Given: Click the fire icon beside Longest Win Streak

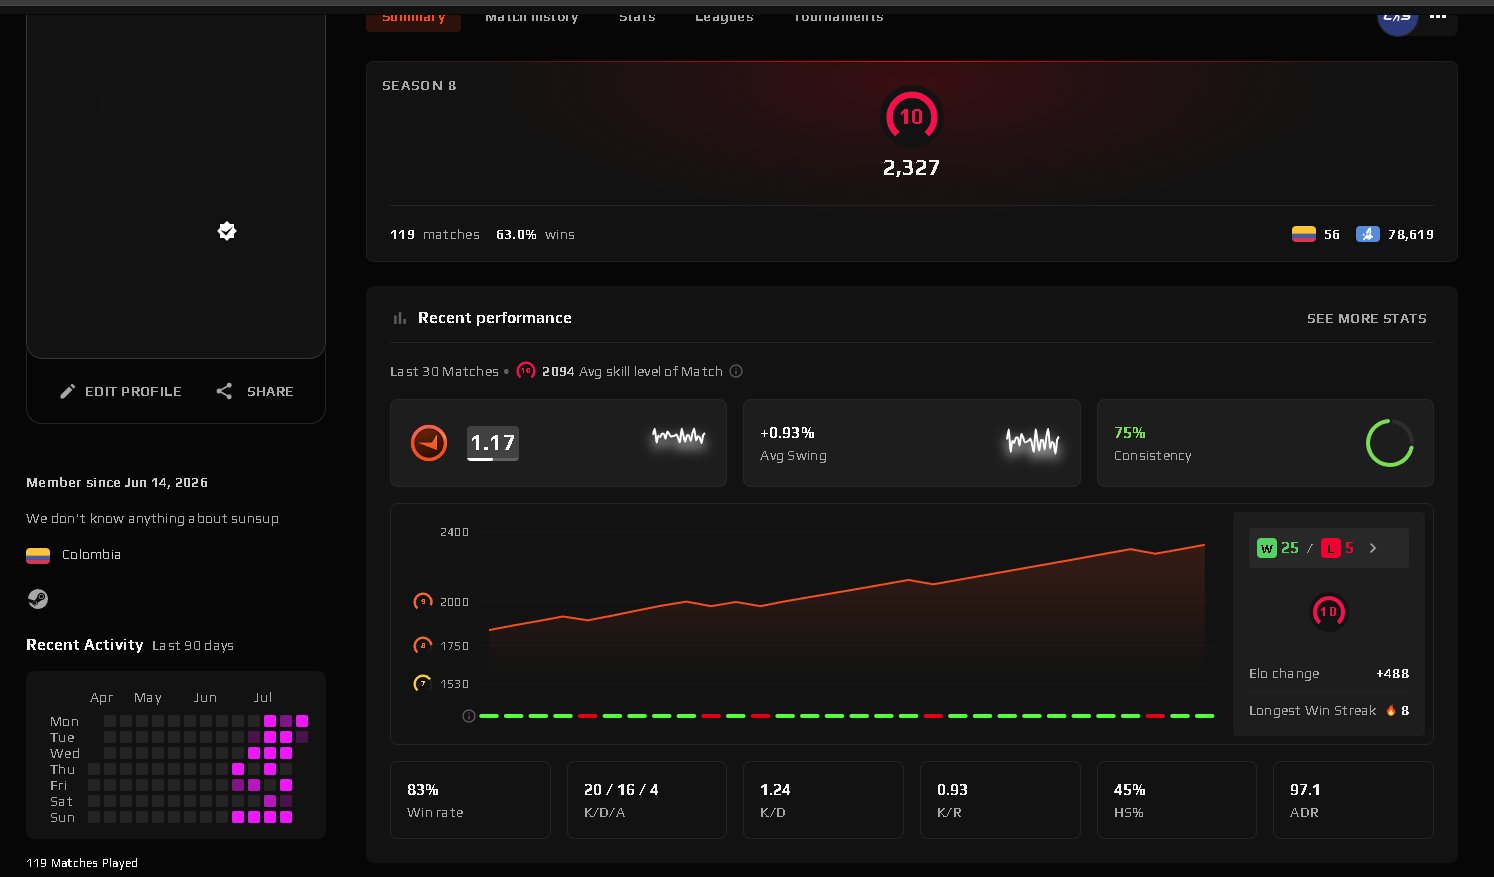Looking at the screenshot, I should (1390, 711).
